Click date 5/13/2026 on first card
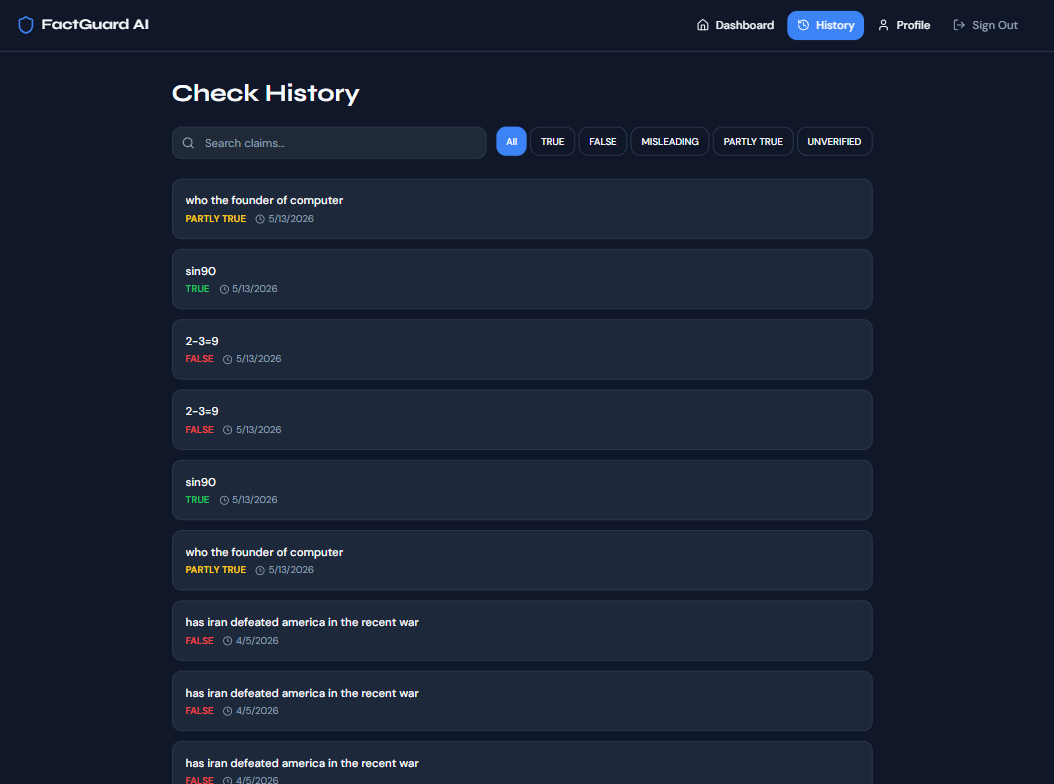The width and height of the screenshot is (1054, 784). coord(291,219)
